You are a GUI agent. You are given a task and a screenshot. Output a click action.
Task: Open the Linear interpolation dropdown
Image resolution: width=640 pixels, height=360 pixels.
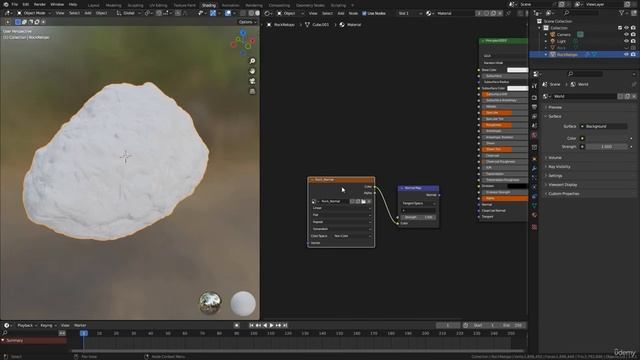[342, 208]
